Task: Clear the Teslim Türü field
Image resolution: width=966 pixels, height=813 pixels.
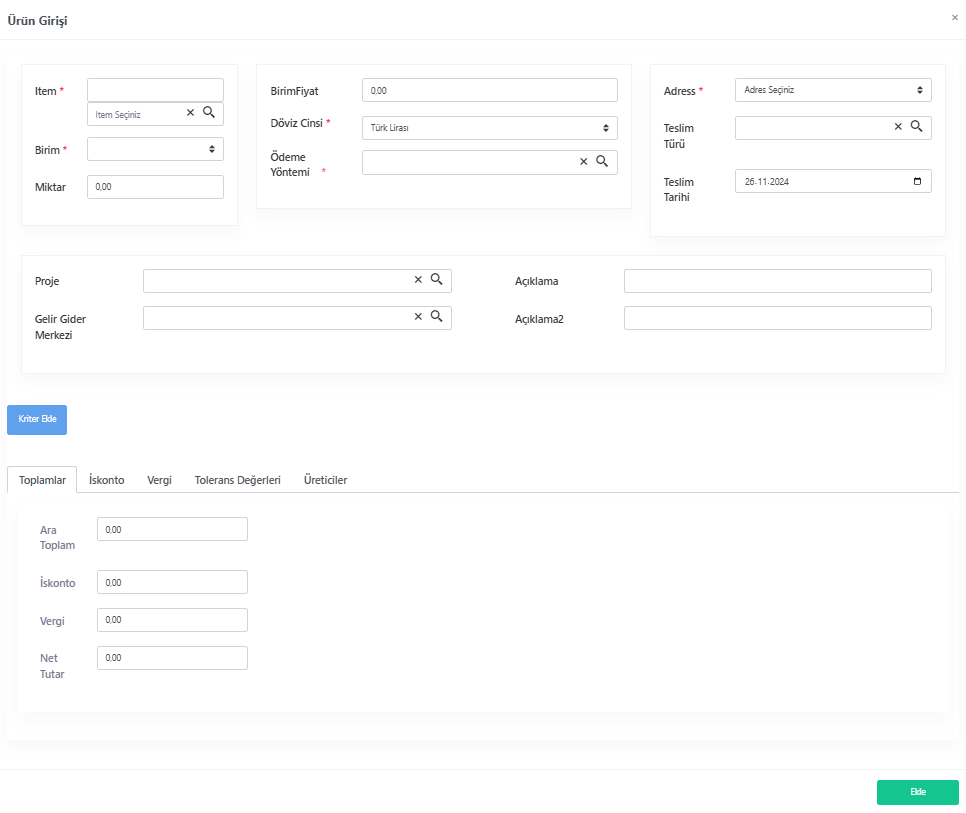Action: tap(898, 126)
